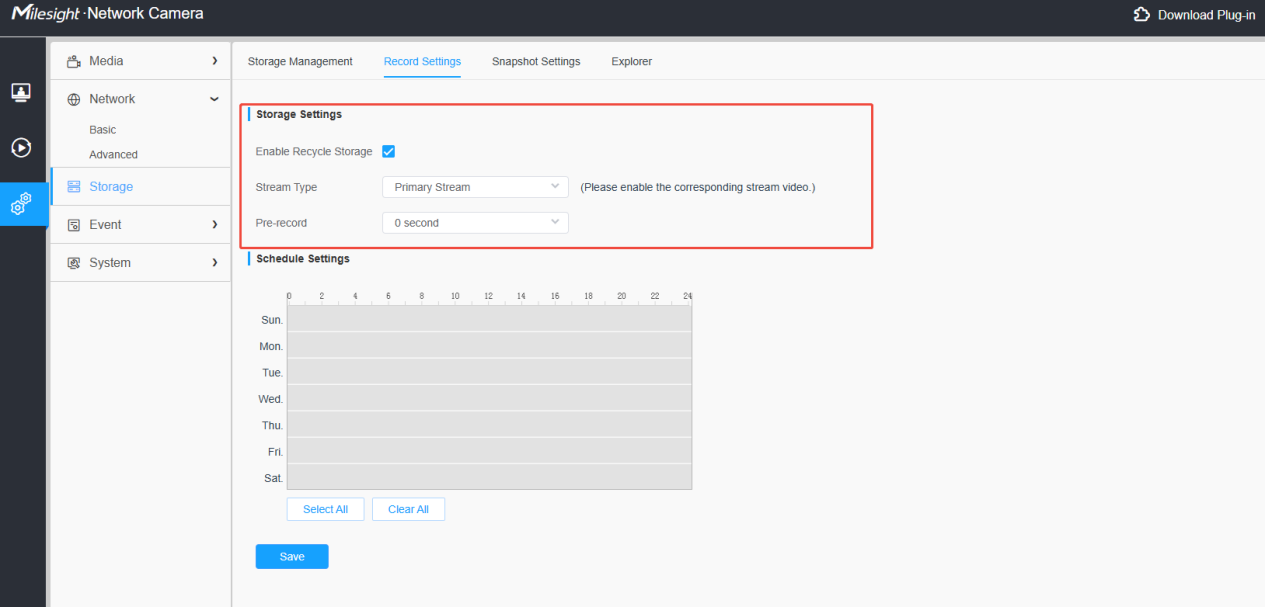Collapse the Network section chevron
The width and height of the screenshot is (1265, 607).
pos(214,99)
